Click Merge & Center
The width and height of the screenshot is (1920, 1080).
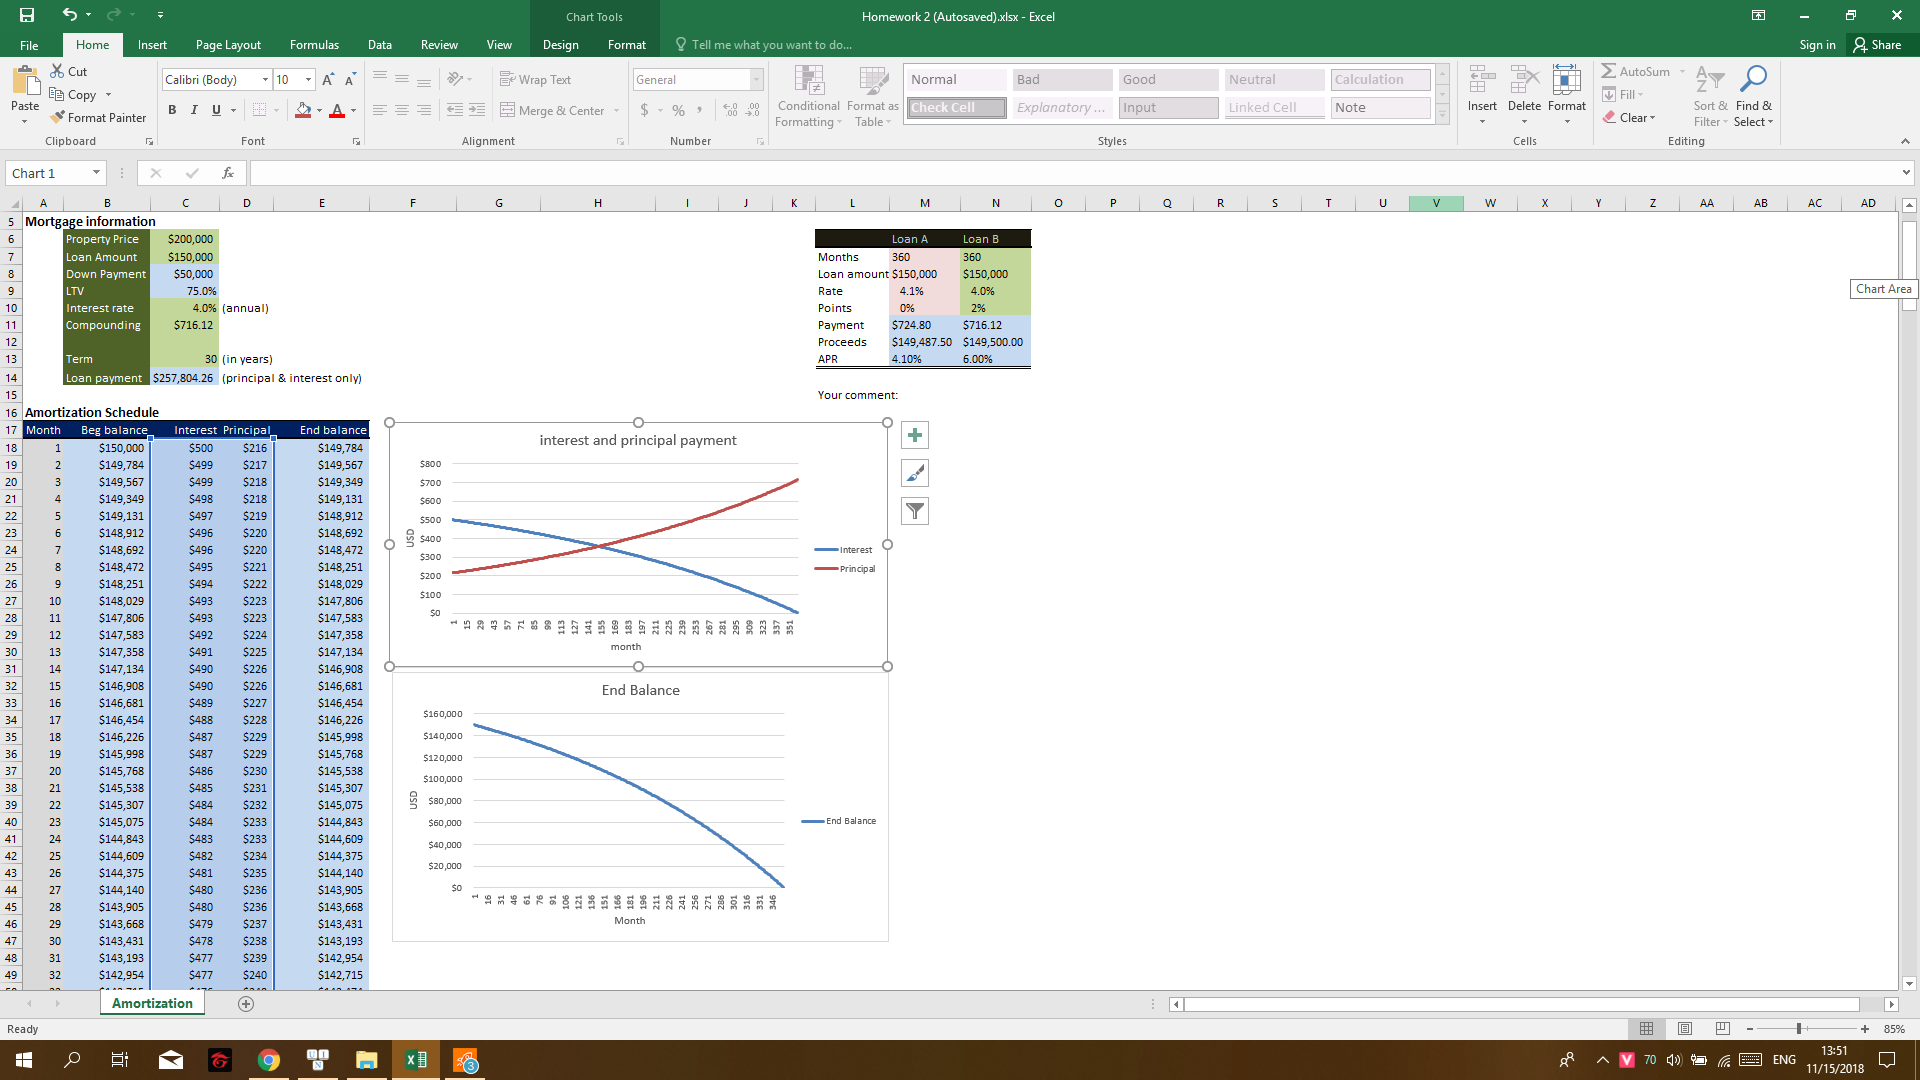pyautogui.click(x=553, y=110)
